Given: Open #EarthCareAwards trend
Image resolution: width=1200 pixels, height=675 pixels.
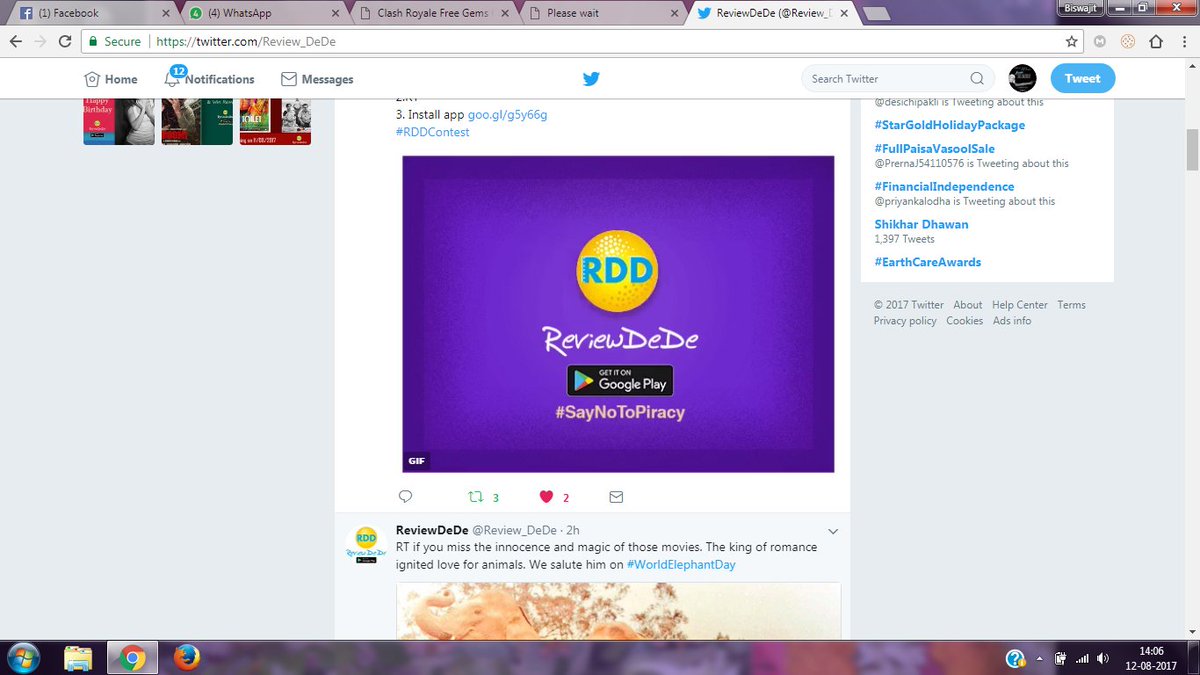Looking at the screenshot, I should tap(927, 262).
